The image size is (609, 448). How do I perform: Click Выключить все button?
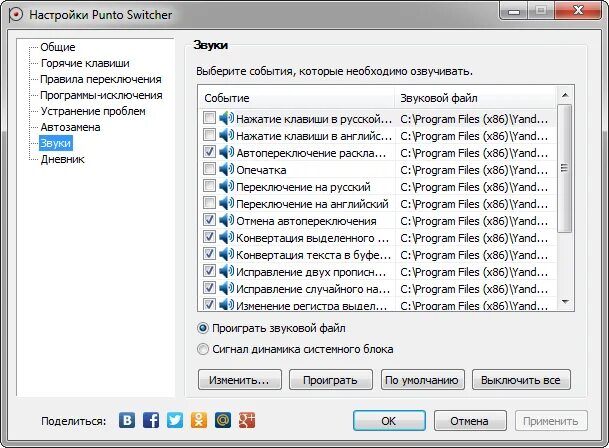pos(521,380)
